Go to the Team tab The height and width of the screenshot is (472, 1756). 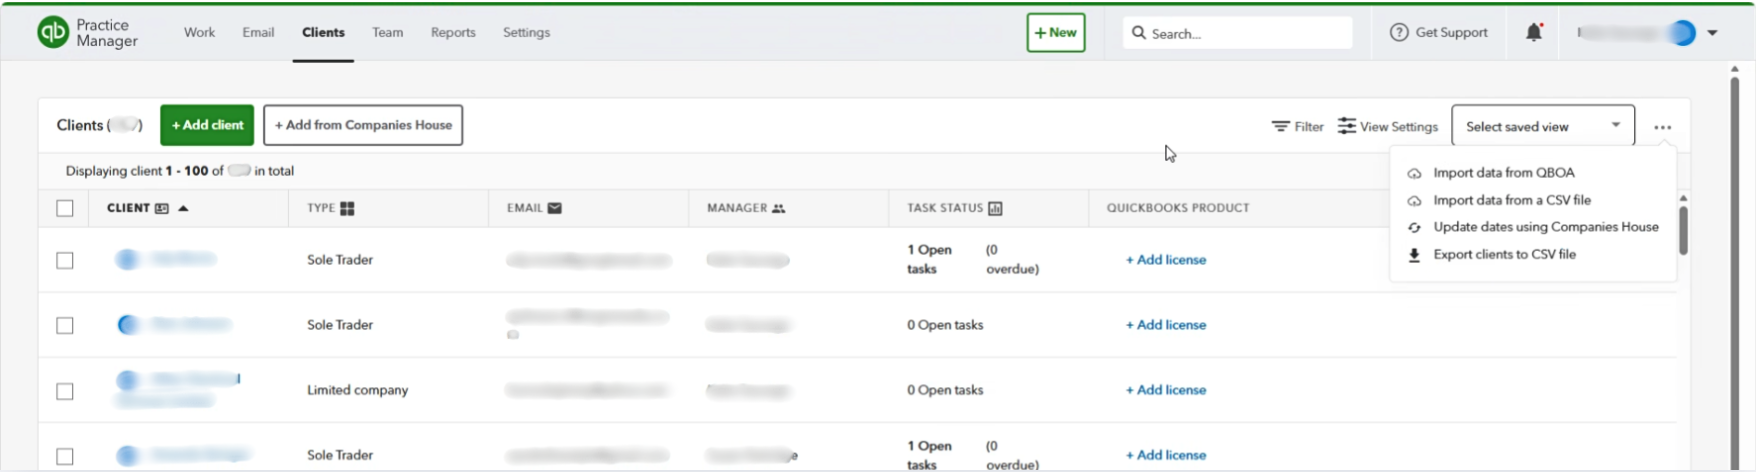(388, 32)
